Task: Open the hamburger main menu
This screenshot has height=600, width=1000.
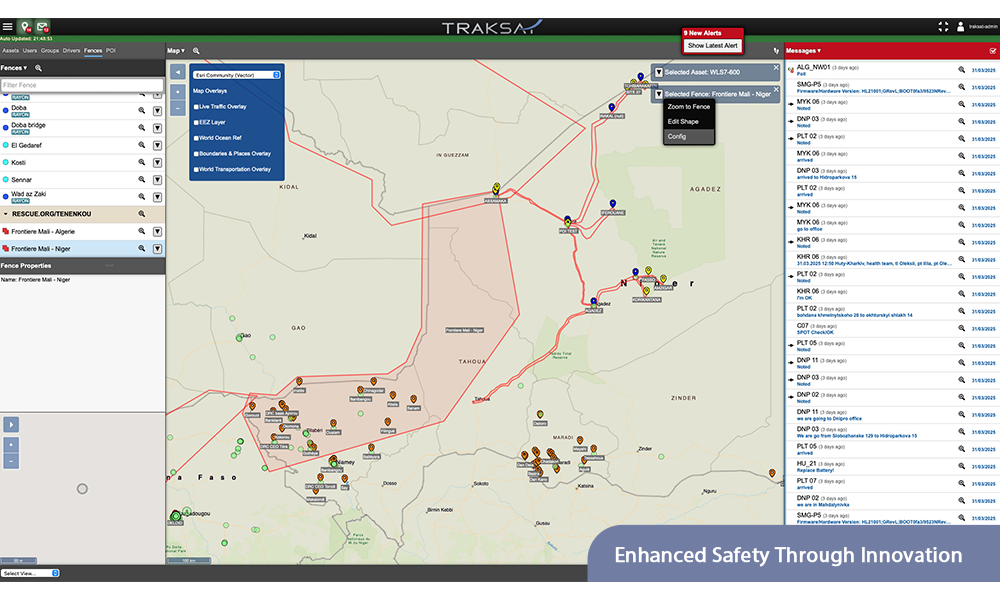Action: tap(8, 27)
